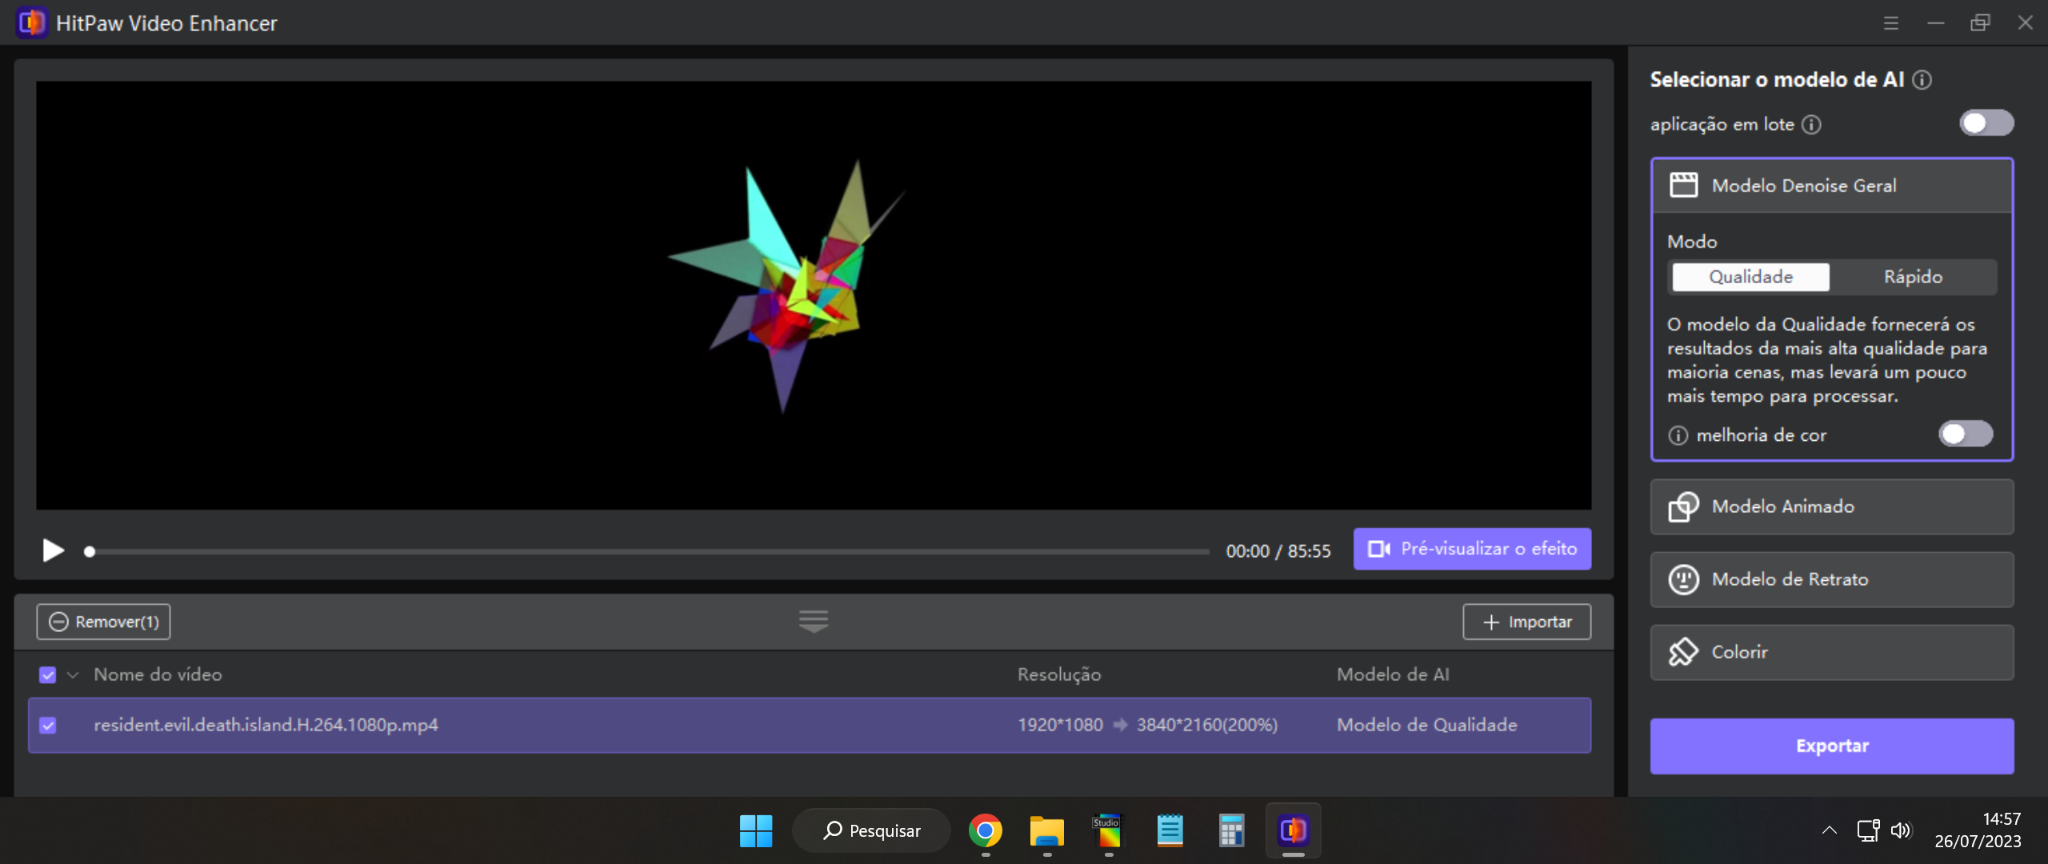Play the video preview
The width and height of the screenshot is (2048, 864).
coord(53,550)
